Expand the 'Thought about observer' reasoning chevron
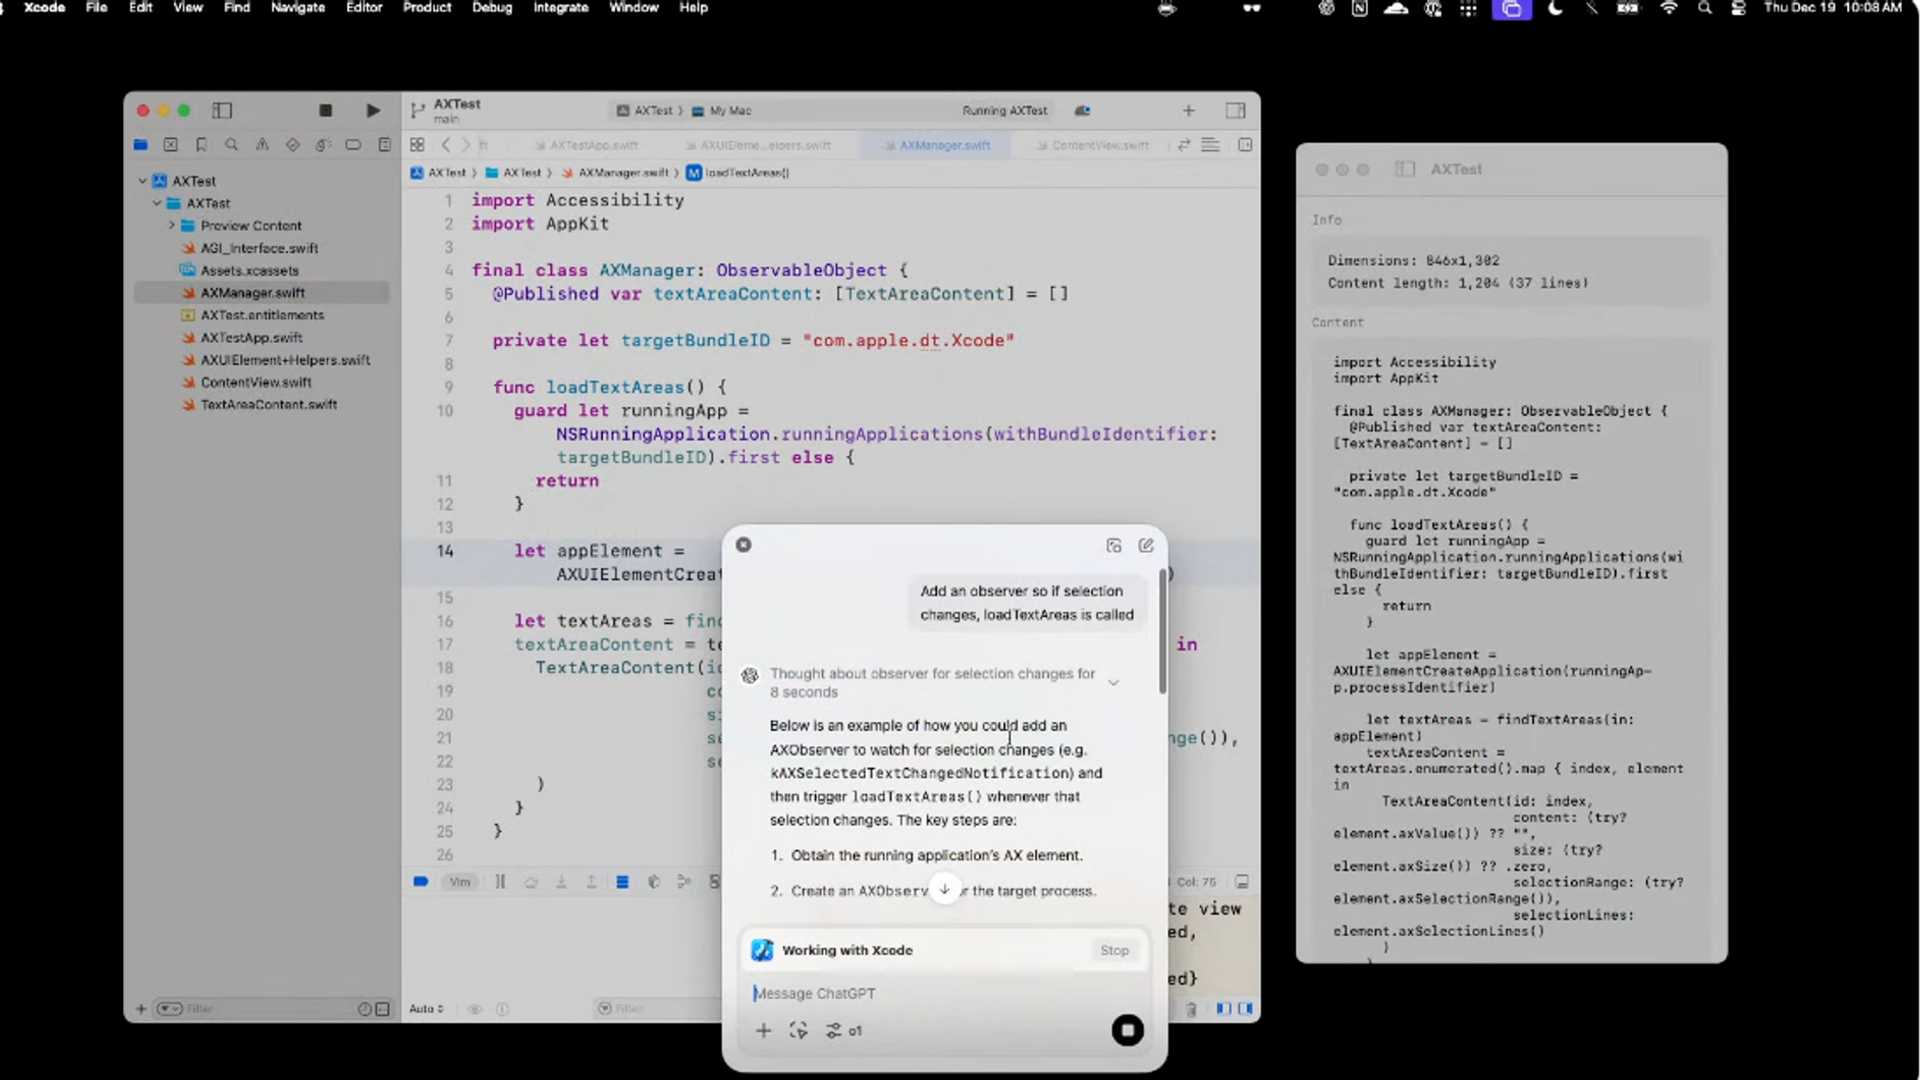The height and width of the screenshot is (1080, 1920). click(1113, 682)
